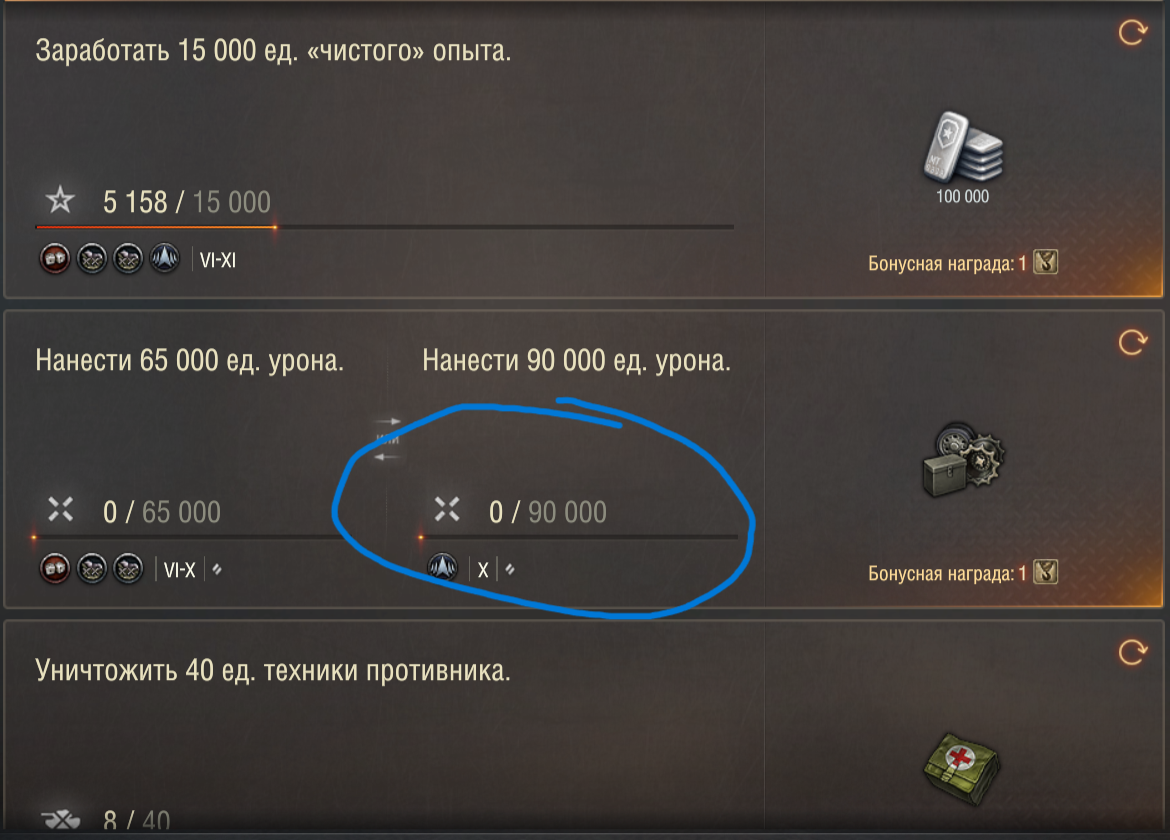
Task: Reroll the destroy 40 vehicles mission
Action: [x=1132, y=652]
